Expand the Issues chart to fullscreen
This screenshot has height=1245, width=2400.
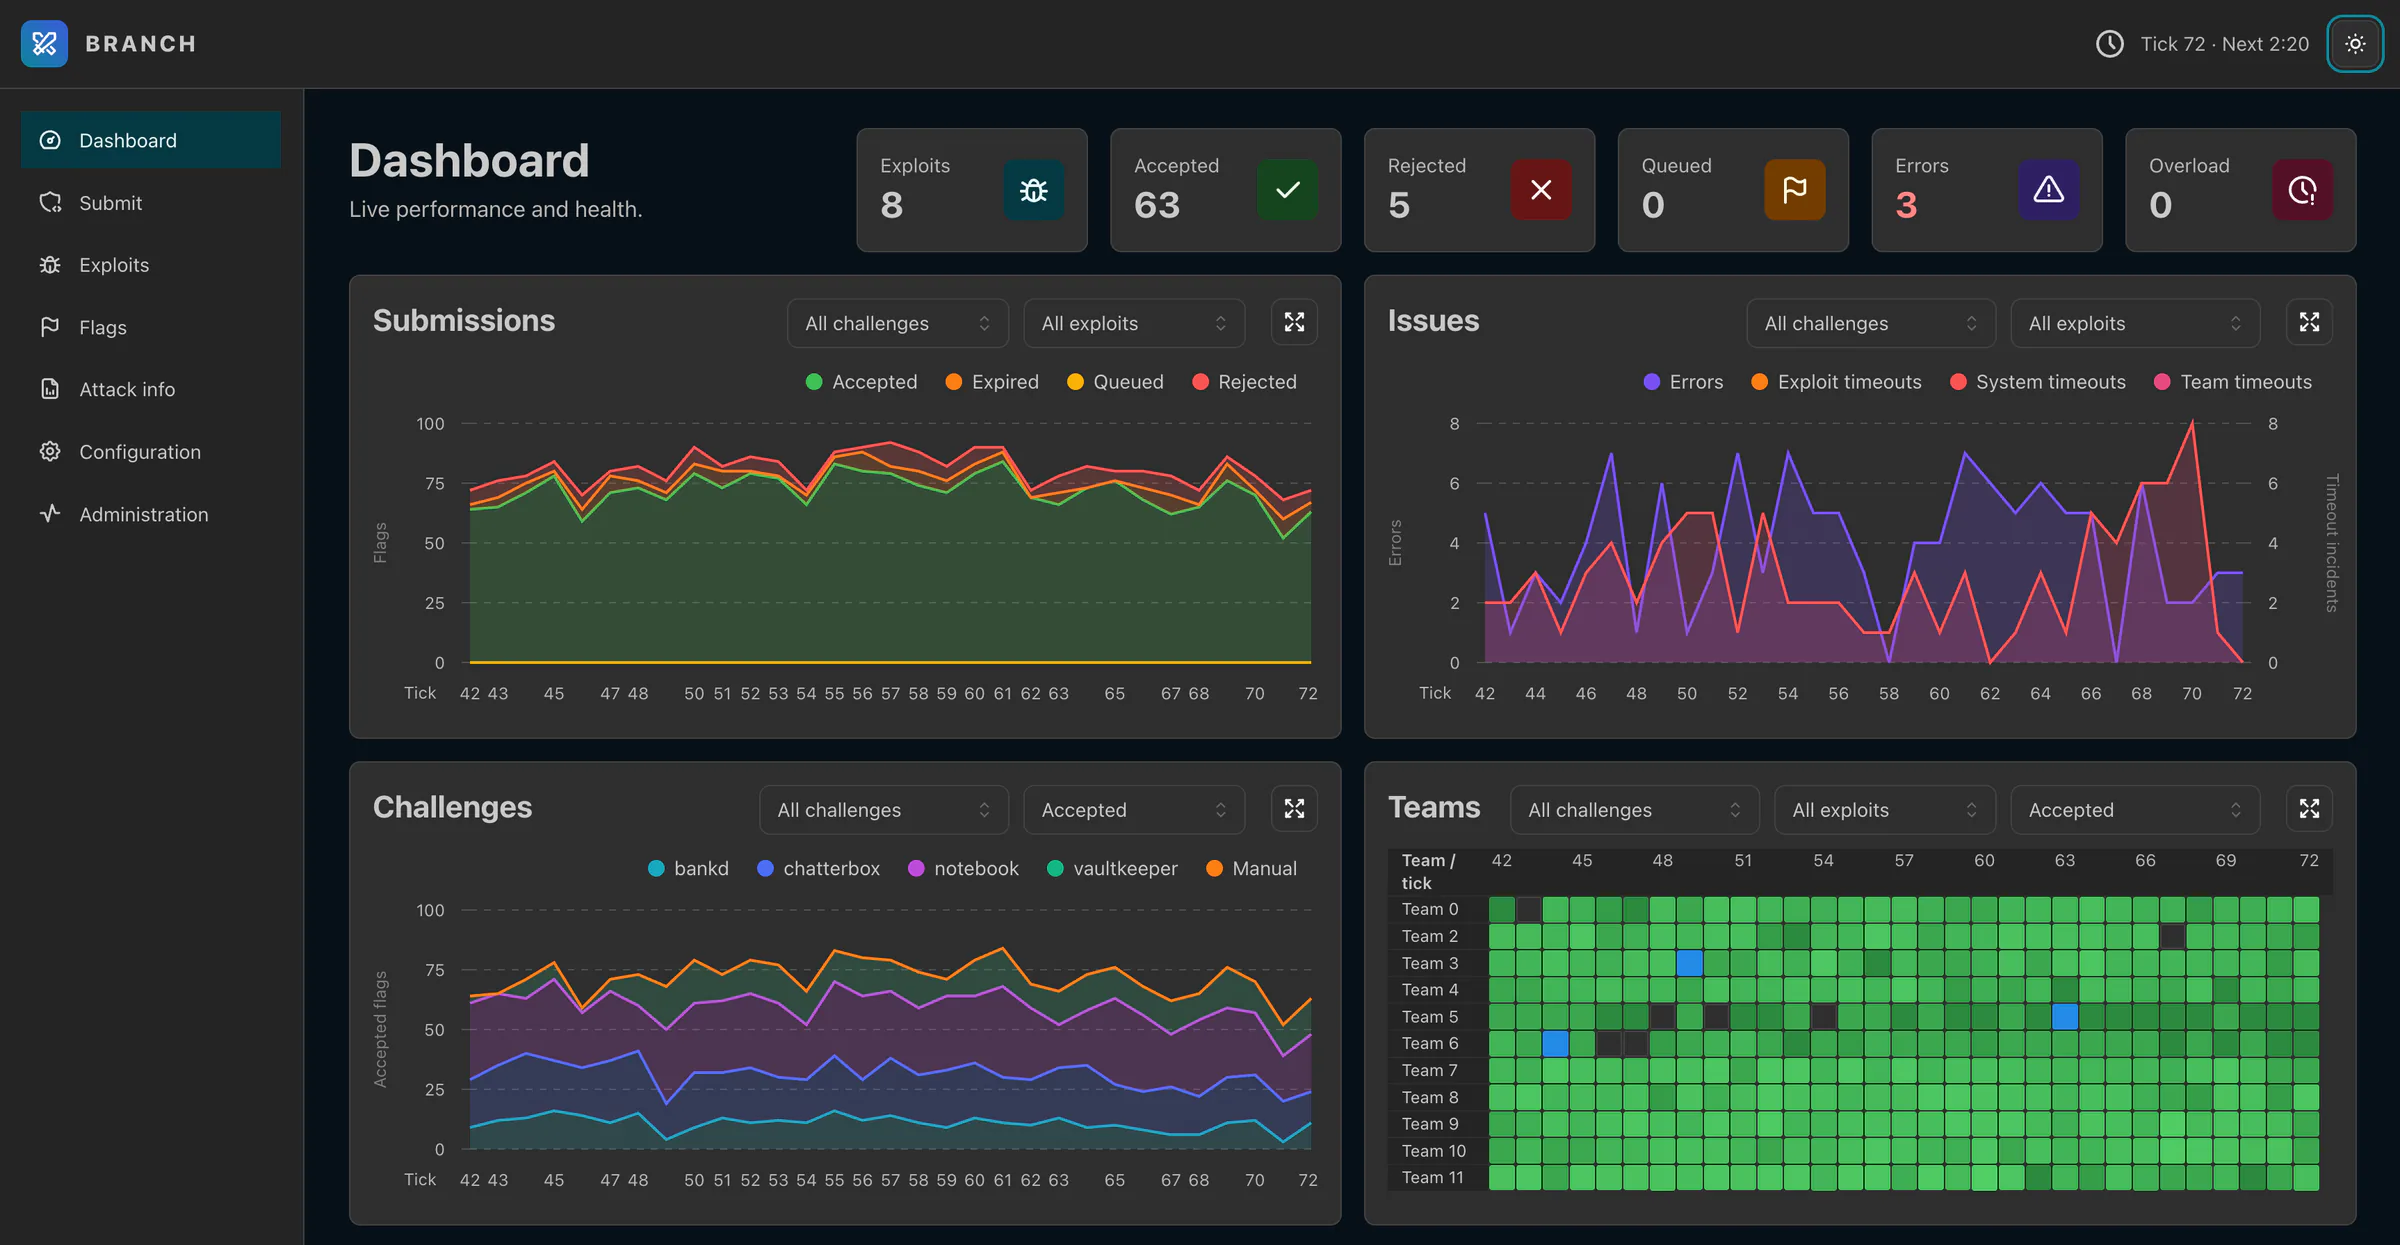tap(2309, 322)
